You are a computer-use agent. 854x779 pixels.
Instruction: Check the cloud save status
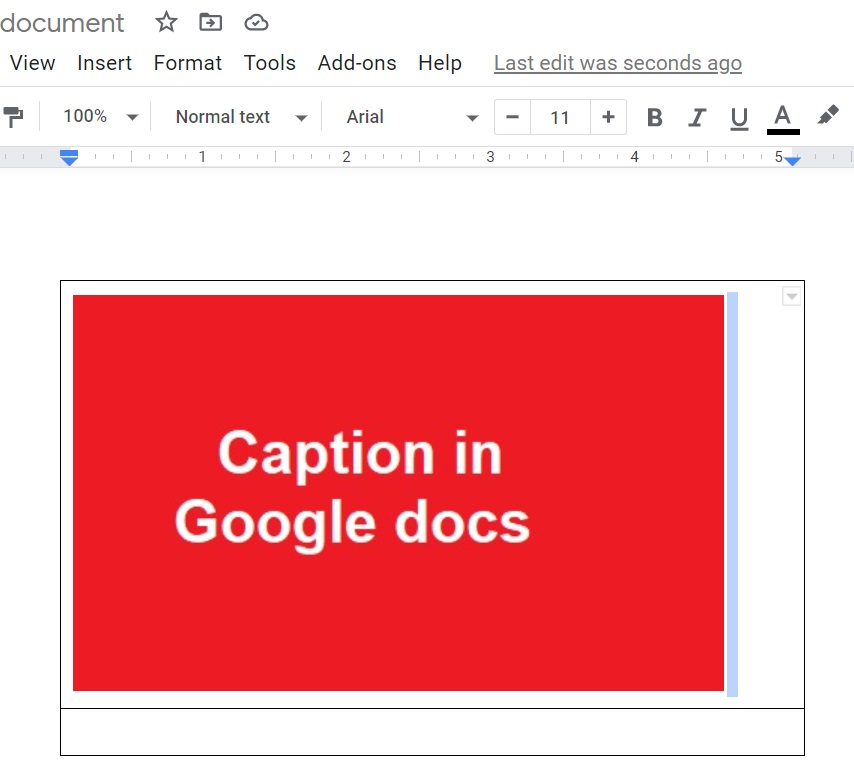point(256,22)
